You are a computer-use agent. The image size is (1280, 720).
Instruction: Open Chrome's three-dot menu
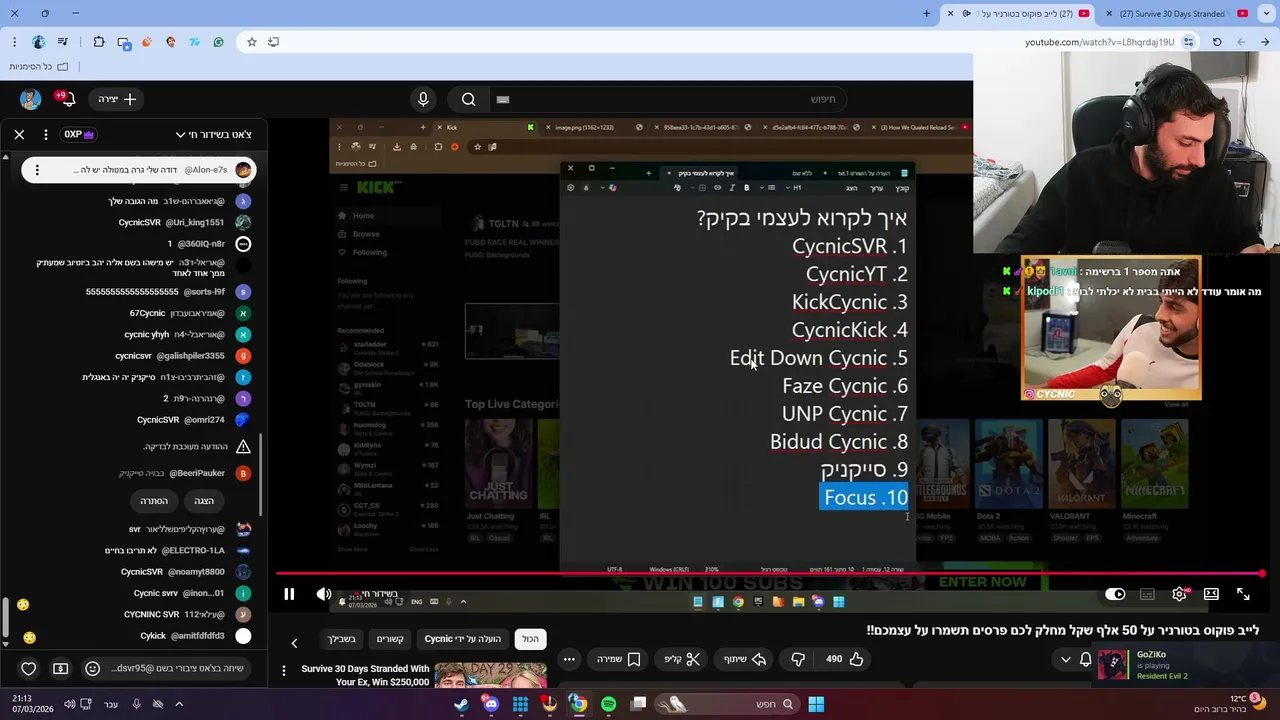pos(14,42)
